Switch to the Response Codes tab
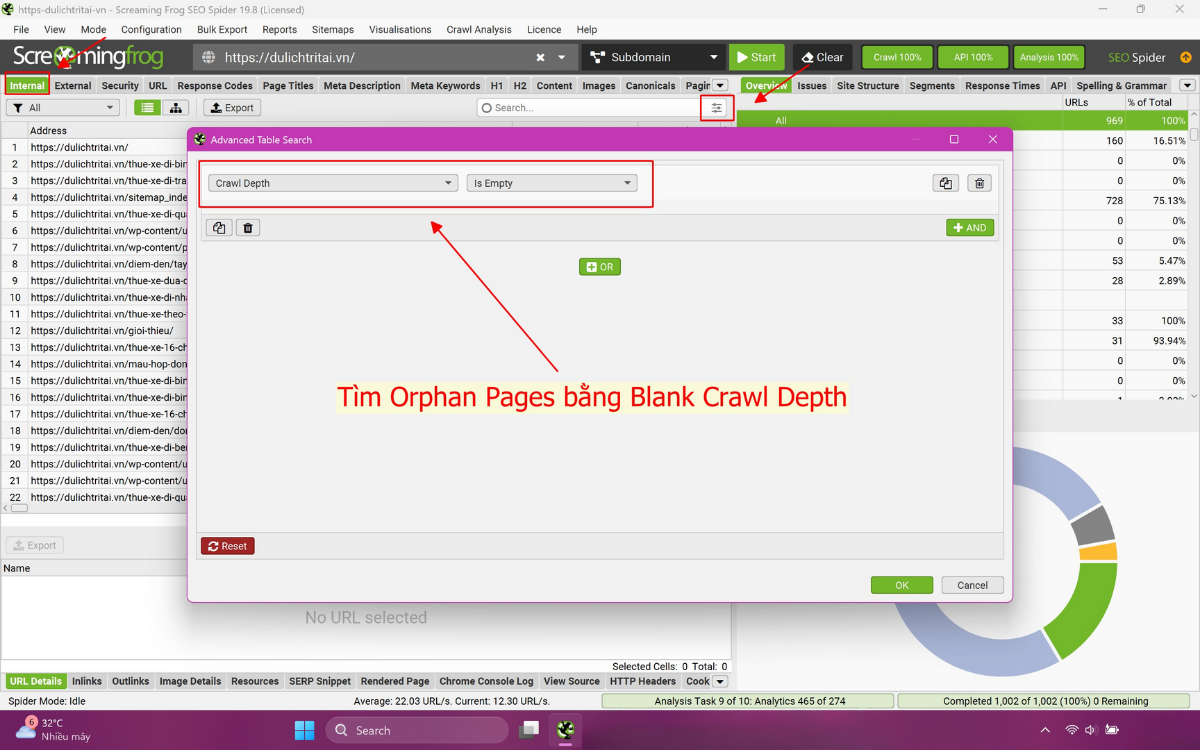The image size is (1200, 750). pyautogui.click(x=214, y=85)
